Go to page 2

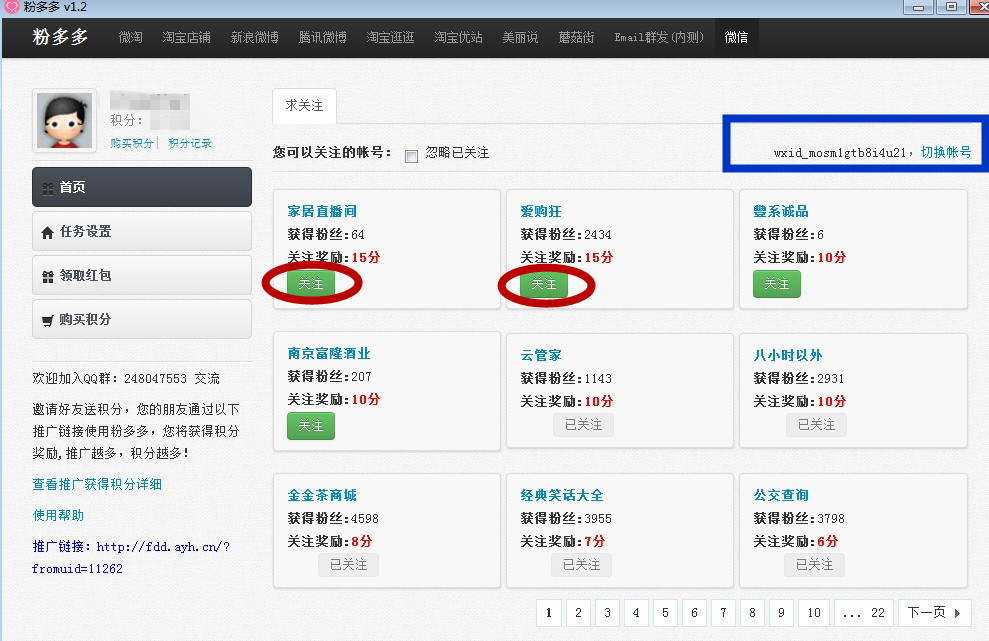click(x=578, y=613)
